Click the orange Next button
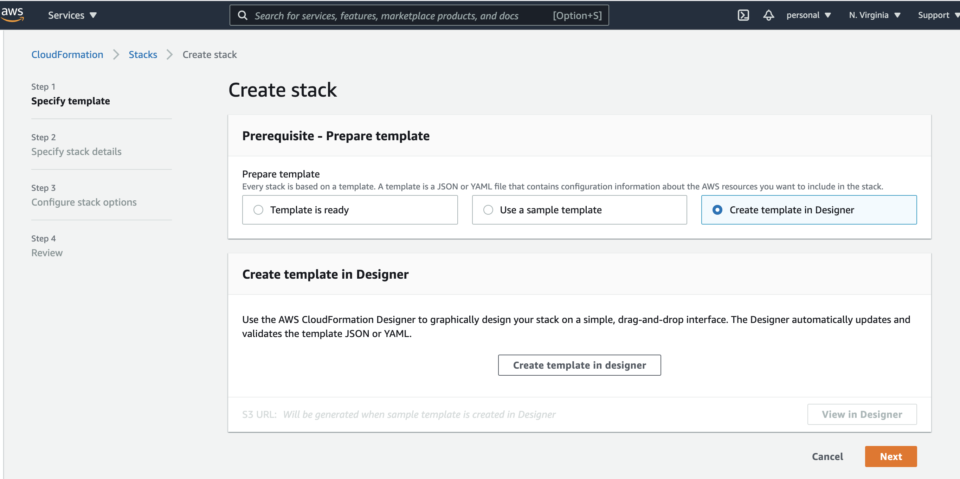 (x=891, y=457)
